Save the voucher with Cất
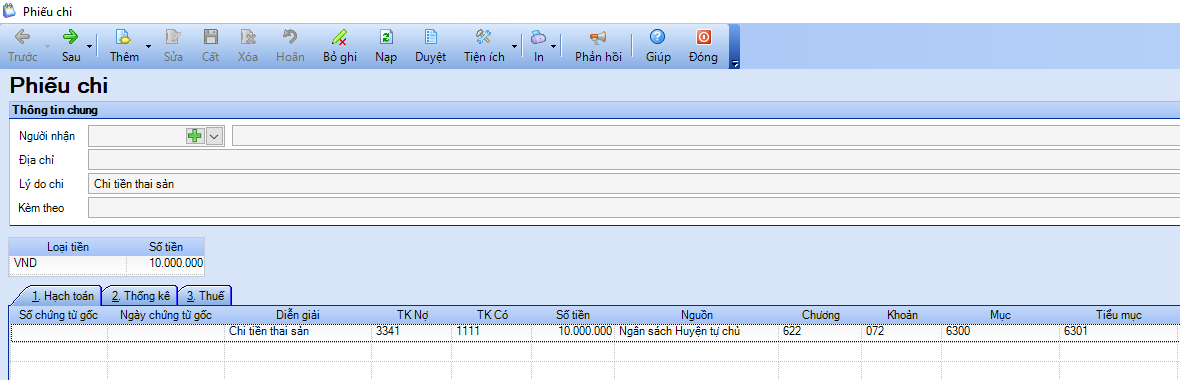 [x=211, y=46]
